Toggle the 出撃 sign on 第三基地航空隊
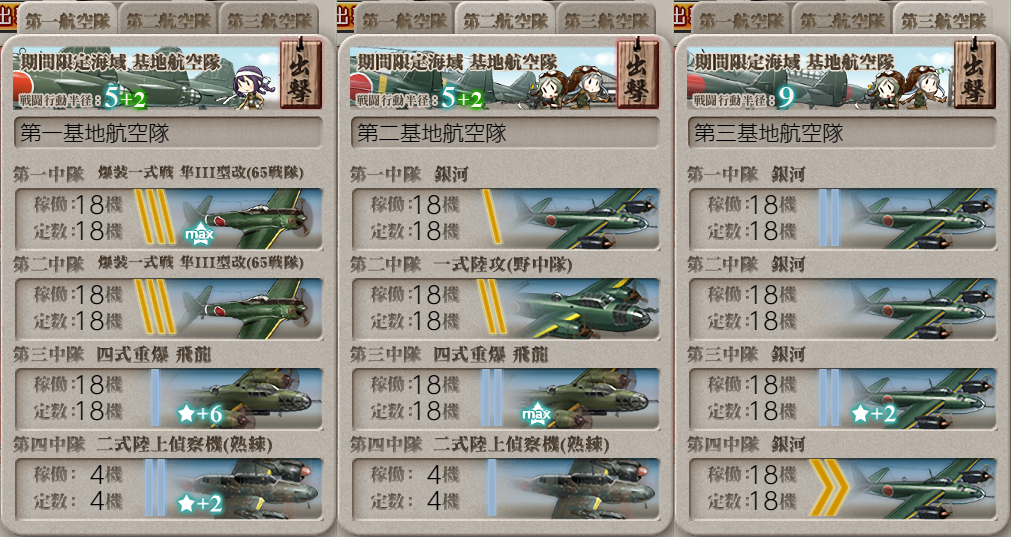The image size is (1011, 537). 975,74
